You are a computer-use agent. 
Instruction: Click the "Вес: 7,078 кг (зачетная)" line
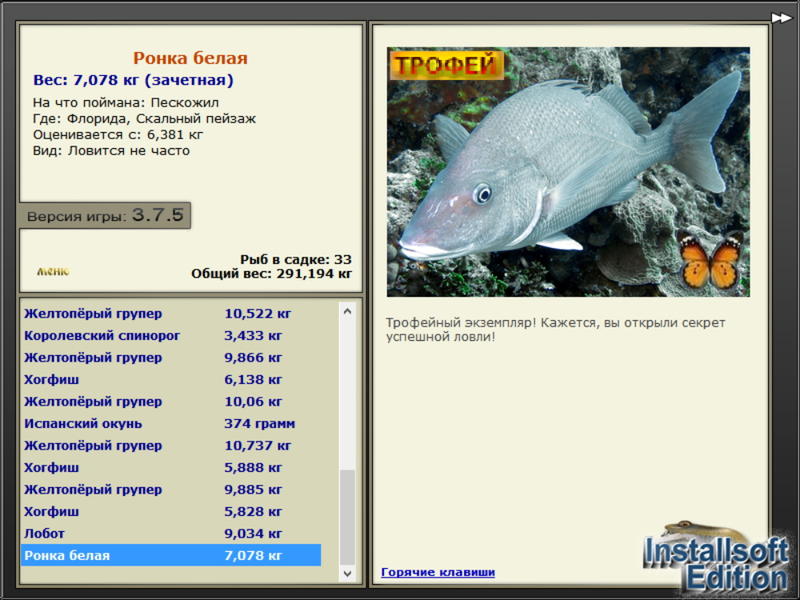133,80
